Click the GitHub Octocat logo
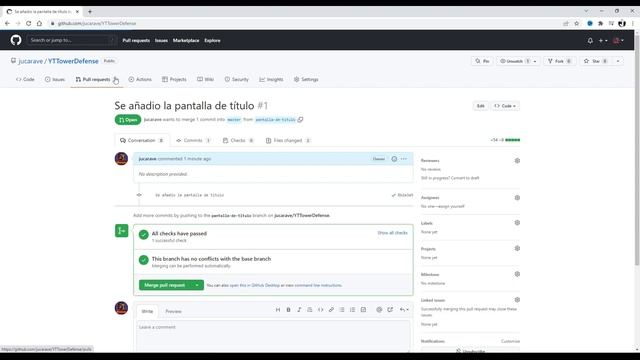Viewport: 640px width, 360px height. tap(16, 40)
